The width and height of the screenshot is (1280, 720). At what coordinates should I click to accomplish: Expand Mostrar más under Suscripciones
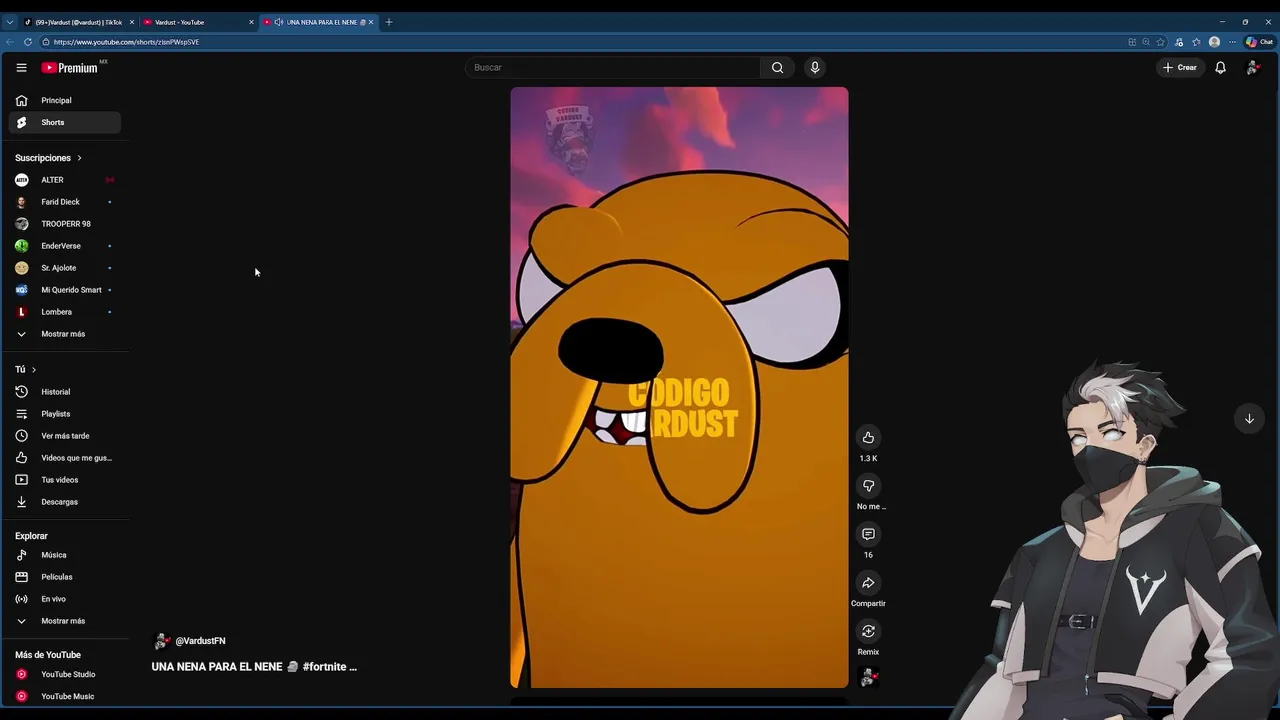click(65, 334)
